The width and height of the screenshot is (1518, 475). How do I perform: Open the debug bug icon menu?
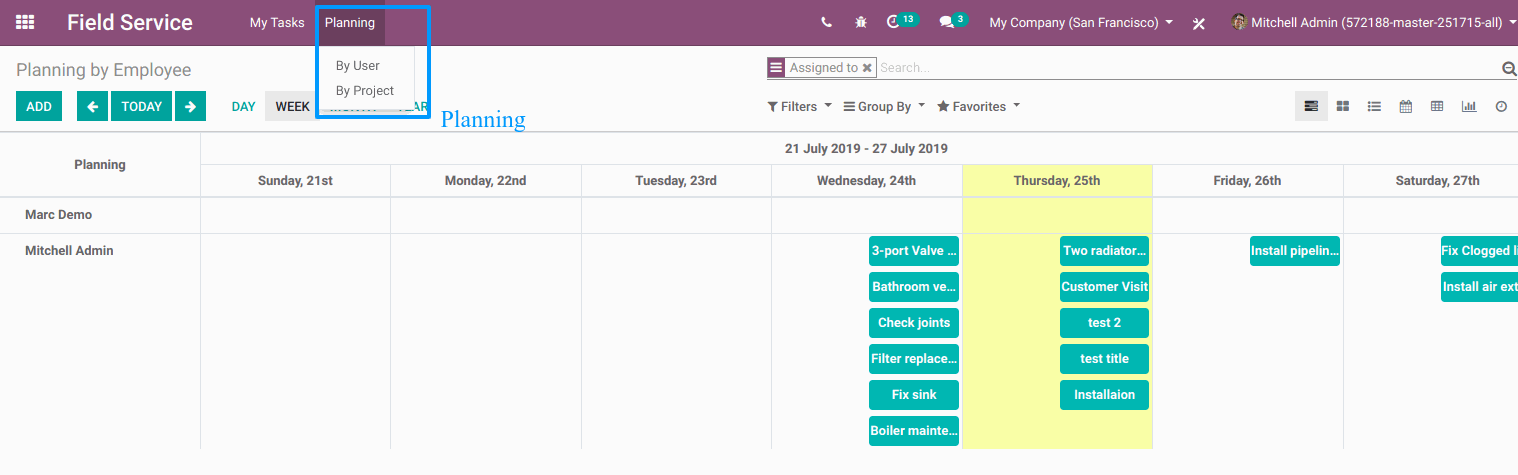coord(860,22)
